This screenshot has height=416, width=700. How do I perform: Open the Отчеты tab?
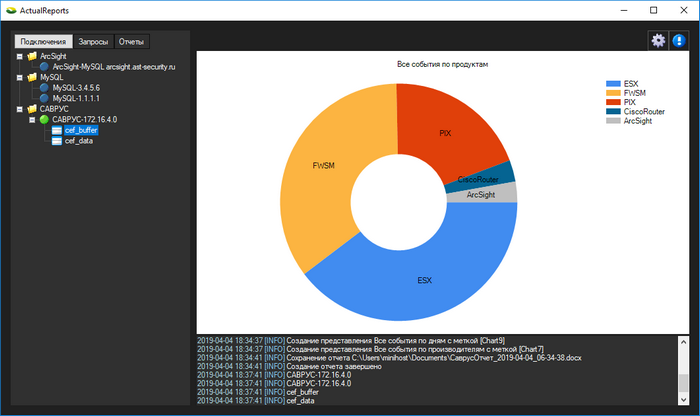point(131,42)
